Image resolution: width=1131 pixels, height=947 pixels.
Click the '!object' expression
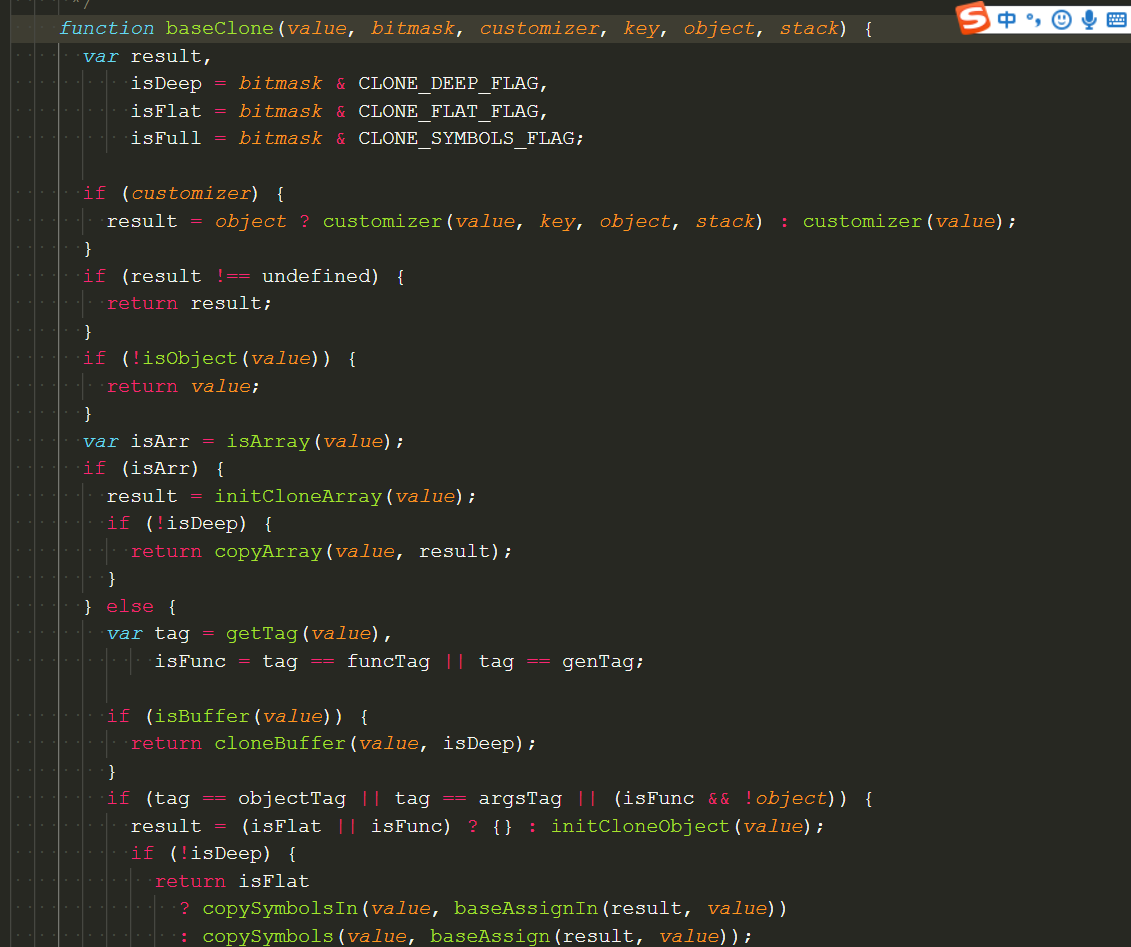tap(785, 798)
